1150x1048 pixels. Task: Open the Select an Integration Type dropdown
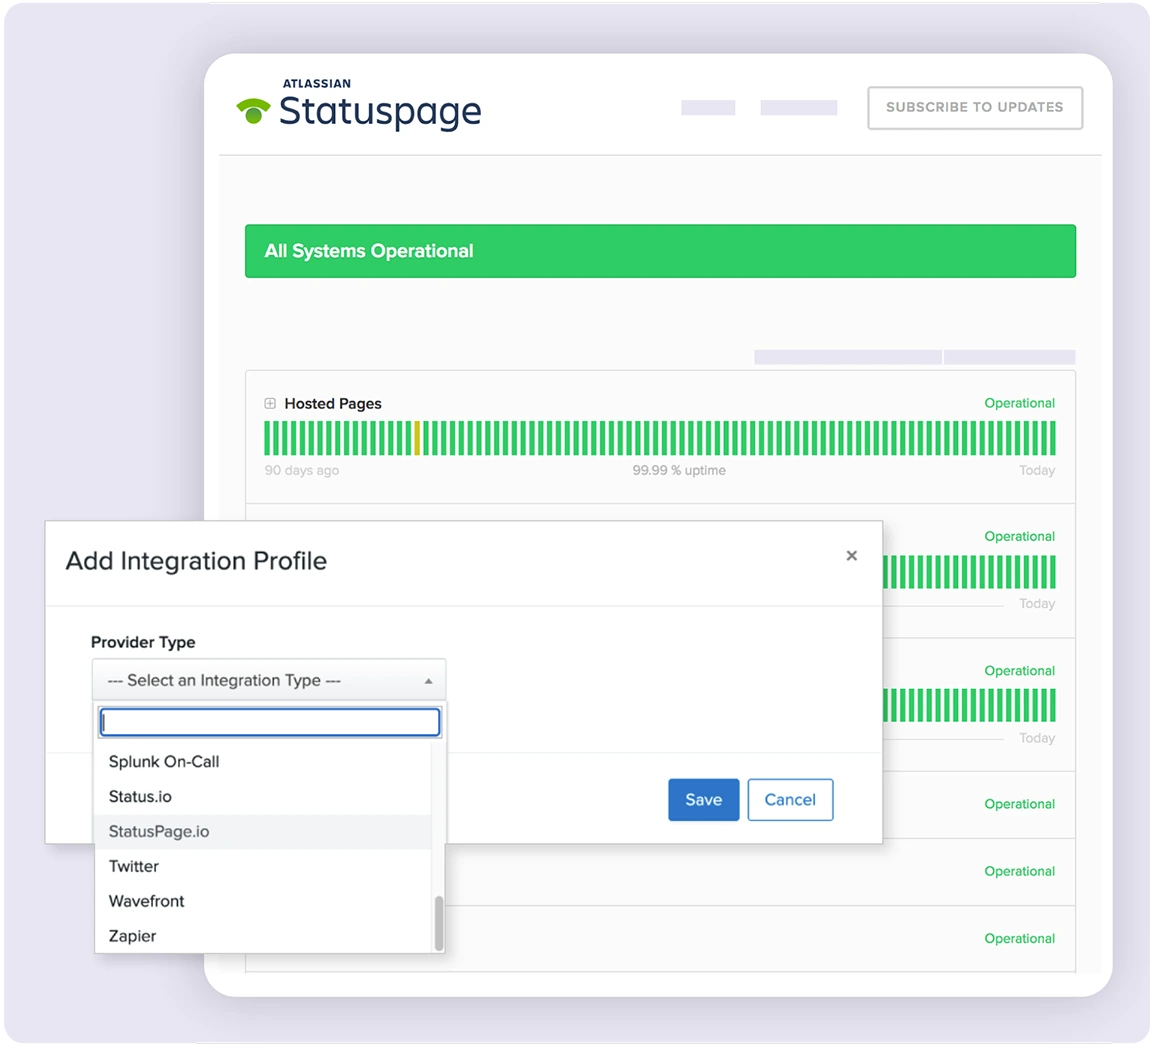(x=268, y=680)
